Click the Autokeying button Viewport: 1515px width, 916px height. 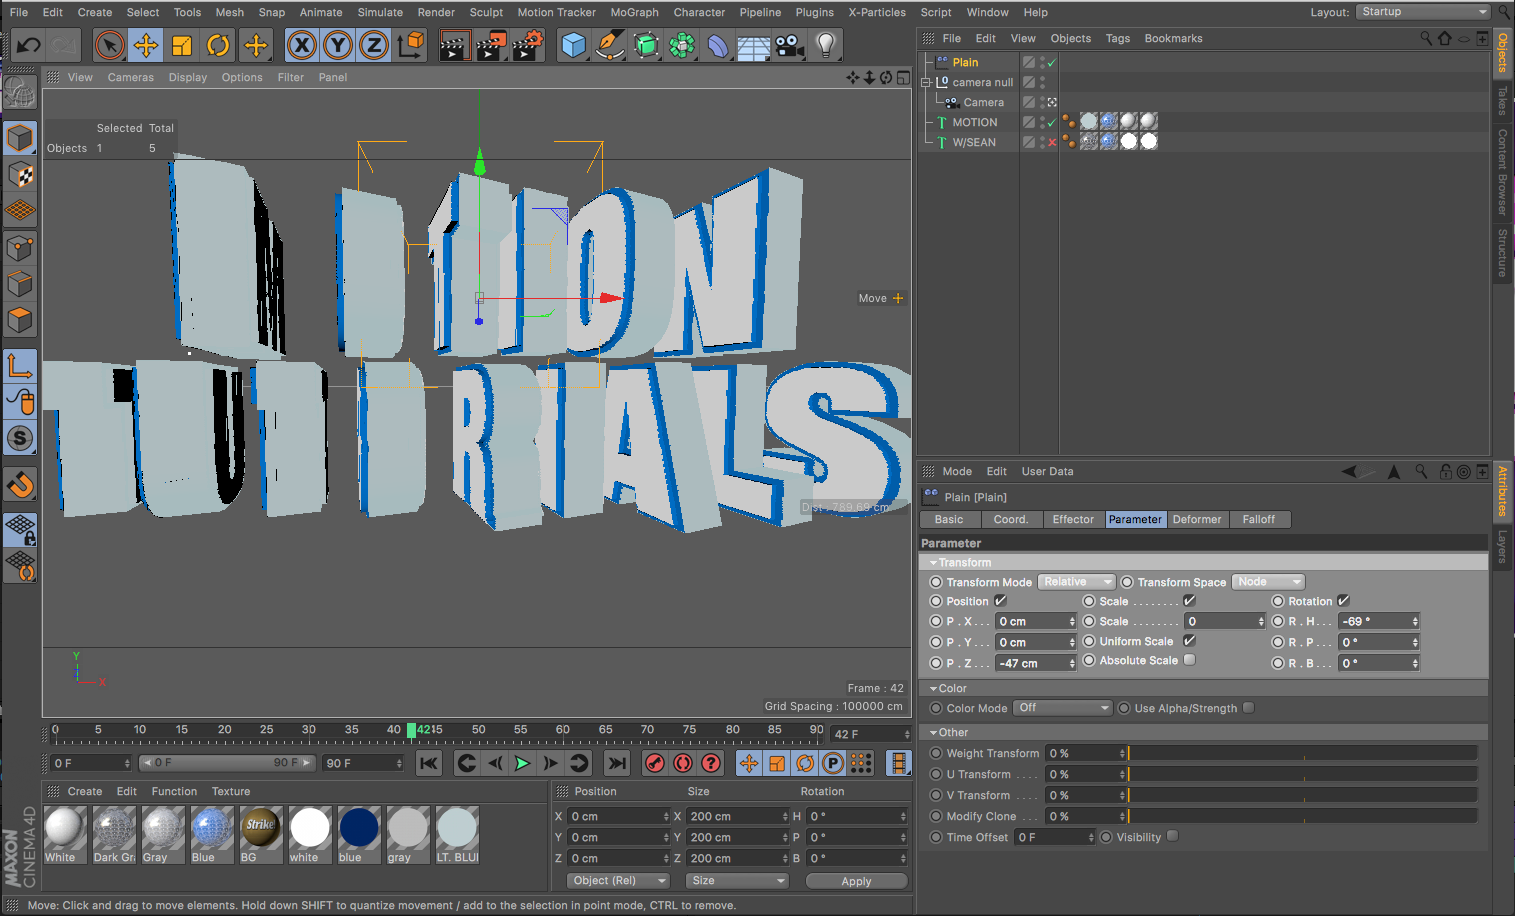tap(683, 763)
